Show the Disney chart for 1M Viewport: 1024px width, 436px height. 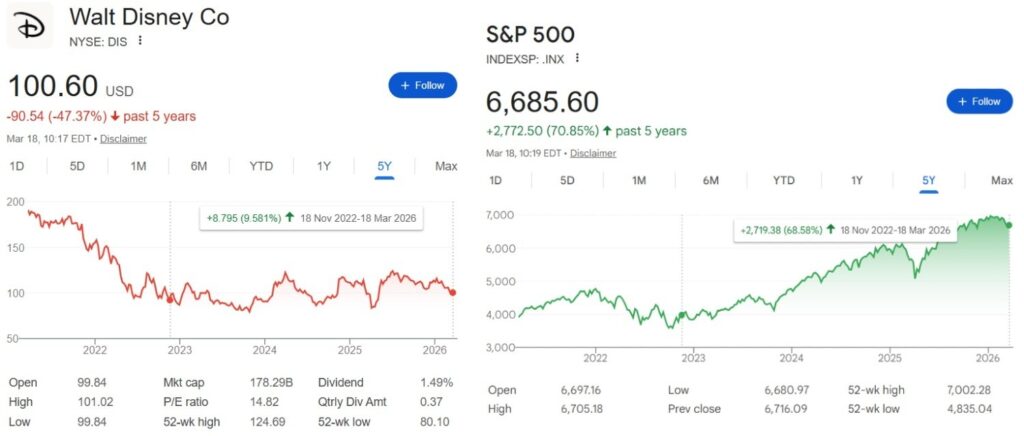click(139, 166)
